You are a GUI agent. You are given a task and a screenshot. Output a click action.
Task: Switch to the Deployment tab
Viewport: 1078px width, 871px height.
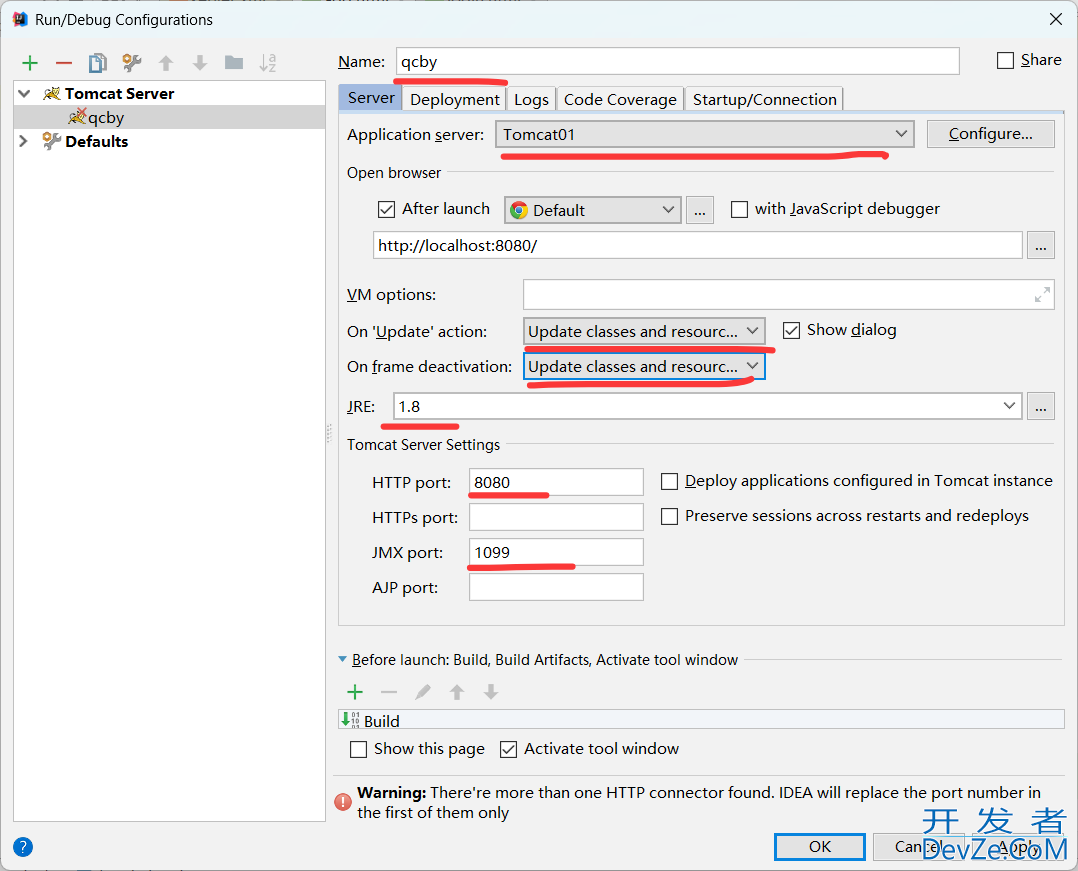coord(454,99)
